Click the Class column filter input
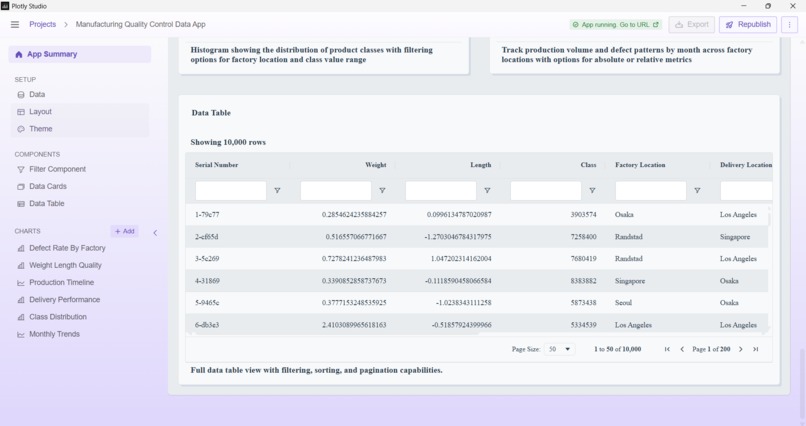Image resolution: width=806 pixels, height=426 pixels. (546, 191)
